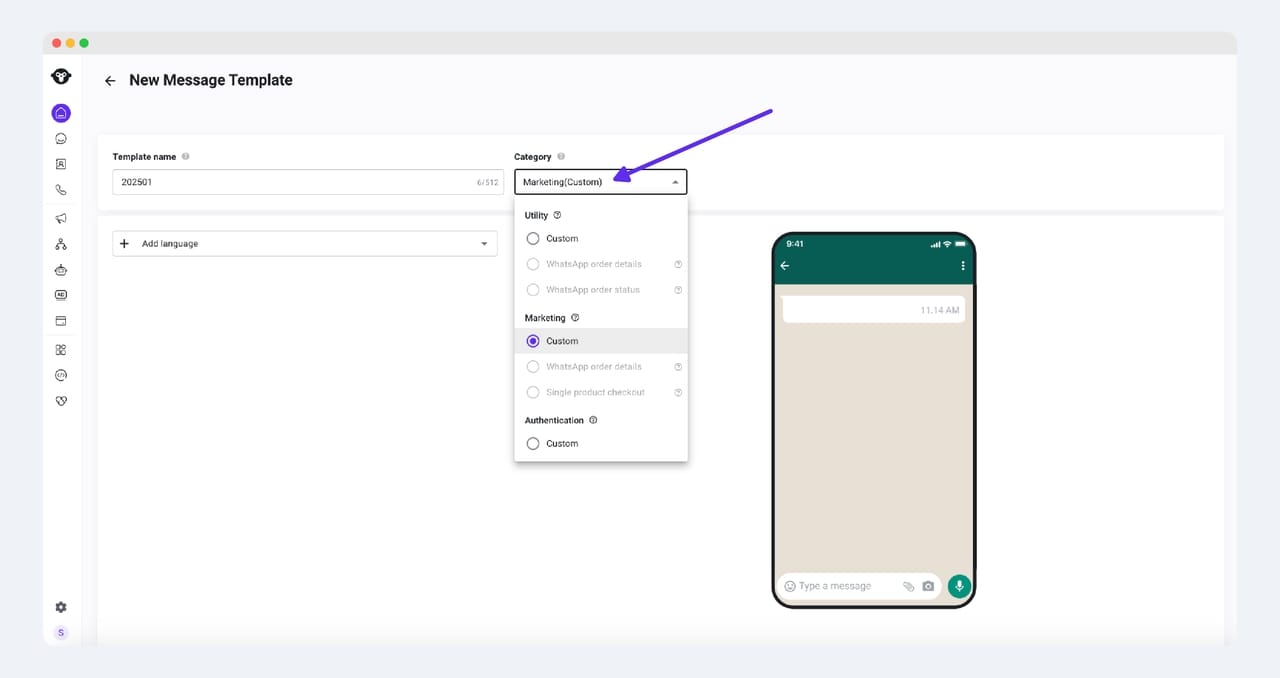Click the three-dot menu in phone preview
The width and height of the screenshot is (1280, 678).
pos(963,266)
